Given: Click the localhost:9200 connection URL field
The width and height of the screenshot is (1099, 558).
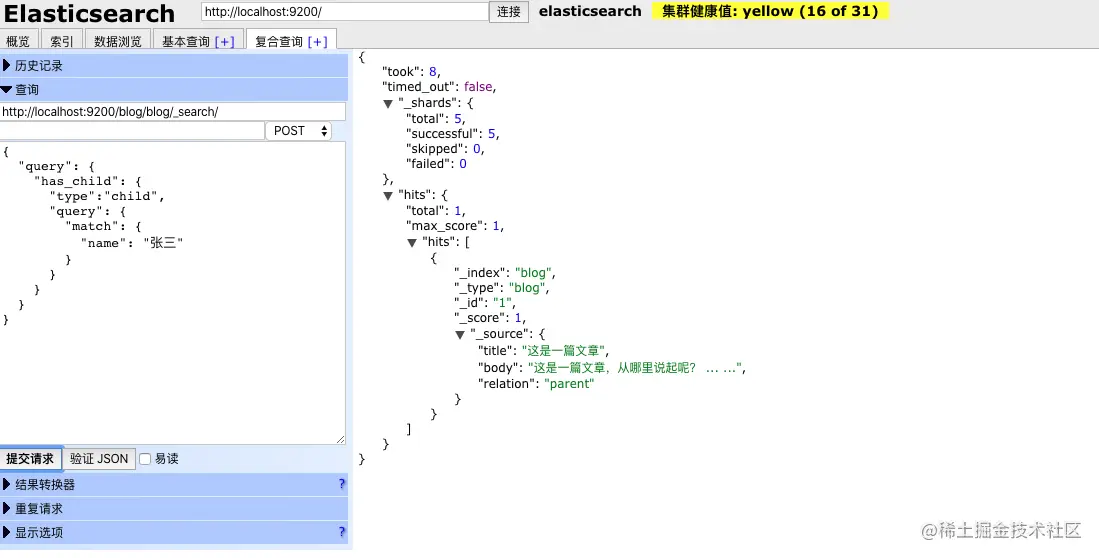Looking at the screenshot, I should (344, 11).
